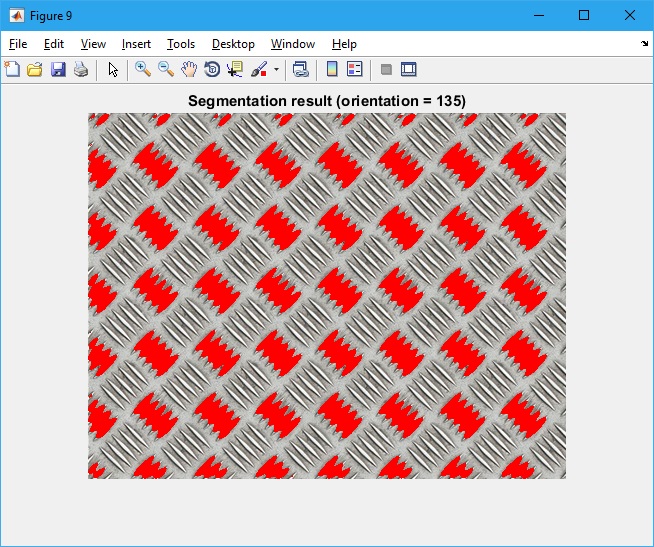Open a file with the folder icon

[35, 69]
